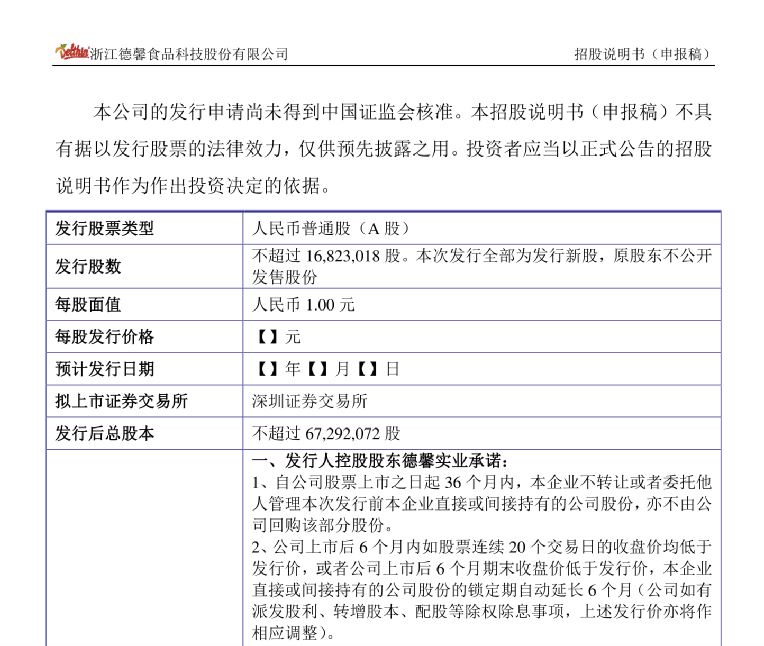Click cell value 人民币普通股（A 股）
The width and height of the screenshot is (764, 646).
(x=331, y=228)
